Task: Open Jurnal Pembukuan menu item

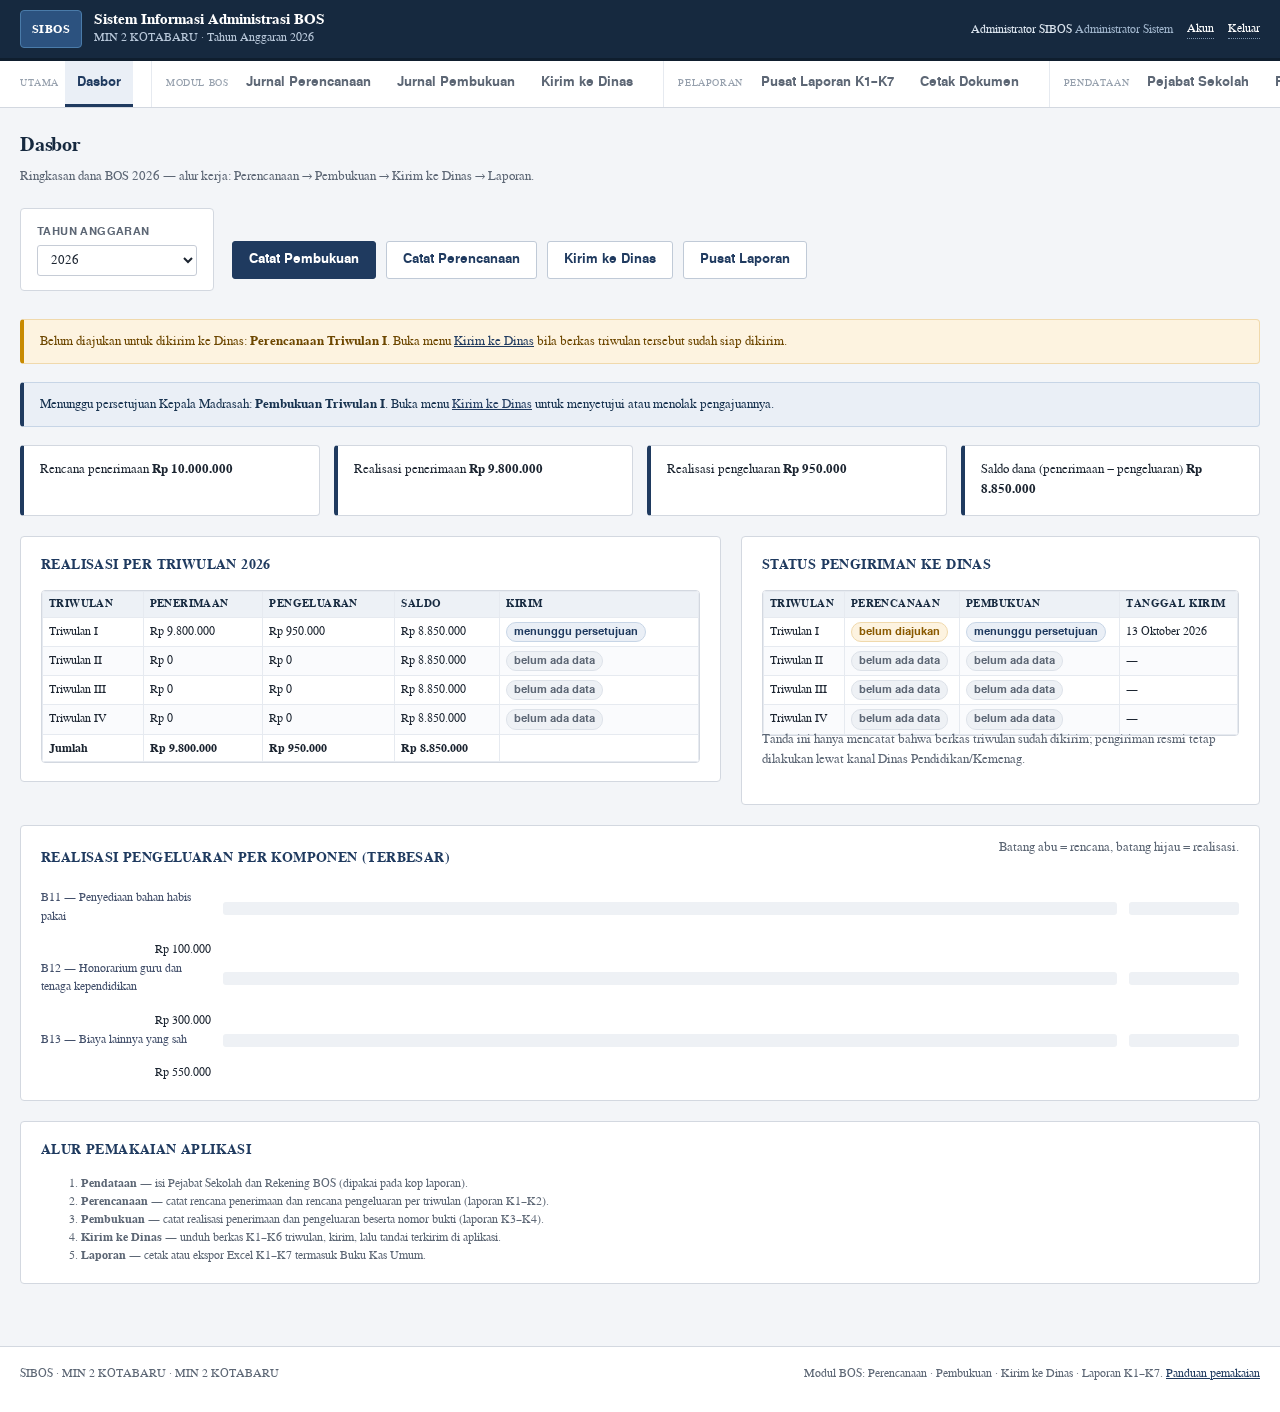Action: pos(456,82)
